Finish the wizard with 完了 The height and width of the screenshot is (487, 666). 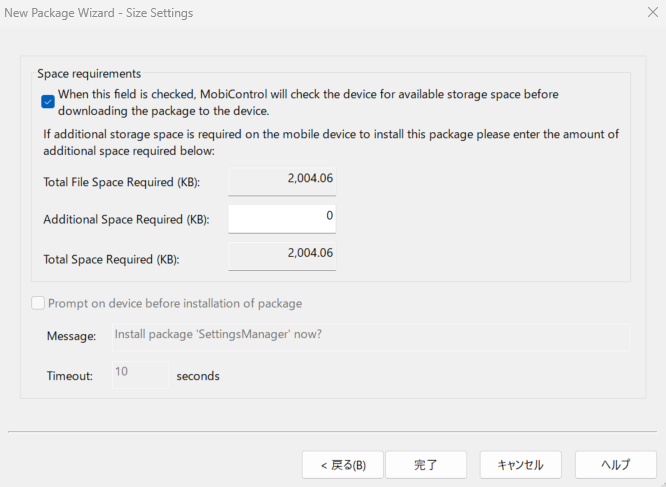(x=426, y=465)
